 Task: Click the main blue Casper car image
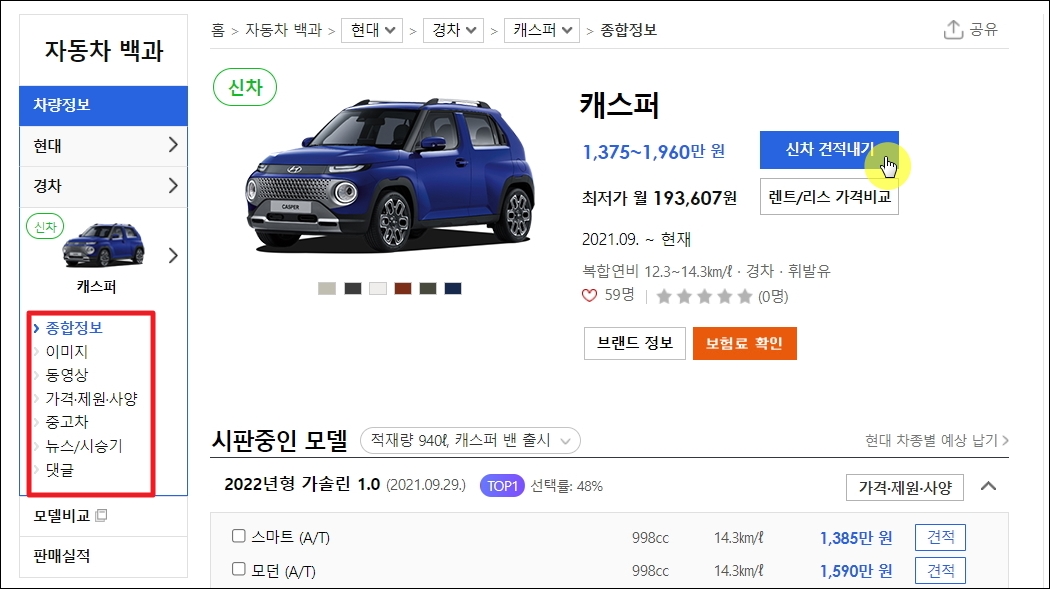click(x=390, y=175)
